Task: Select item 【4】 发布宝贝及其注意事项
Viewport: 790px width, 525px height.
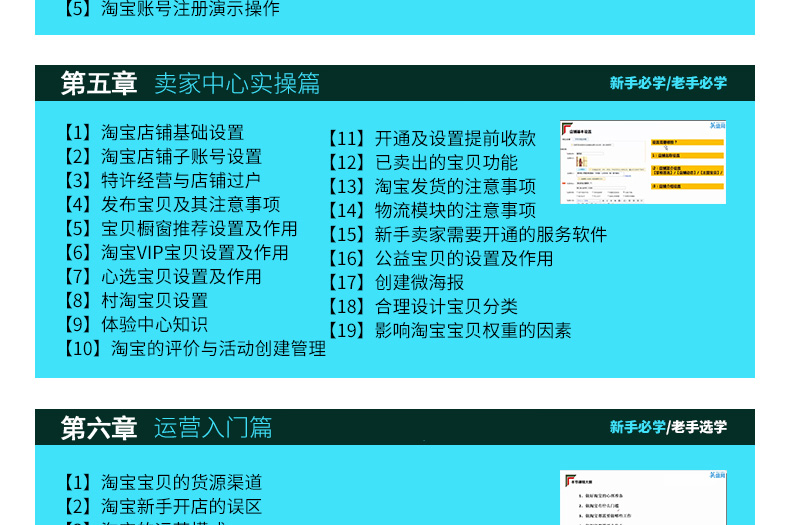Action: [171, 204]
